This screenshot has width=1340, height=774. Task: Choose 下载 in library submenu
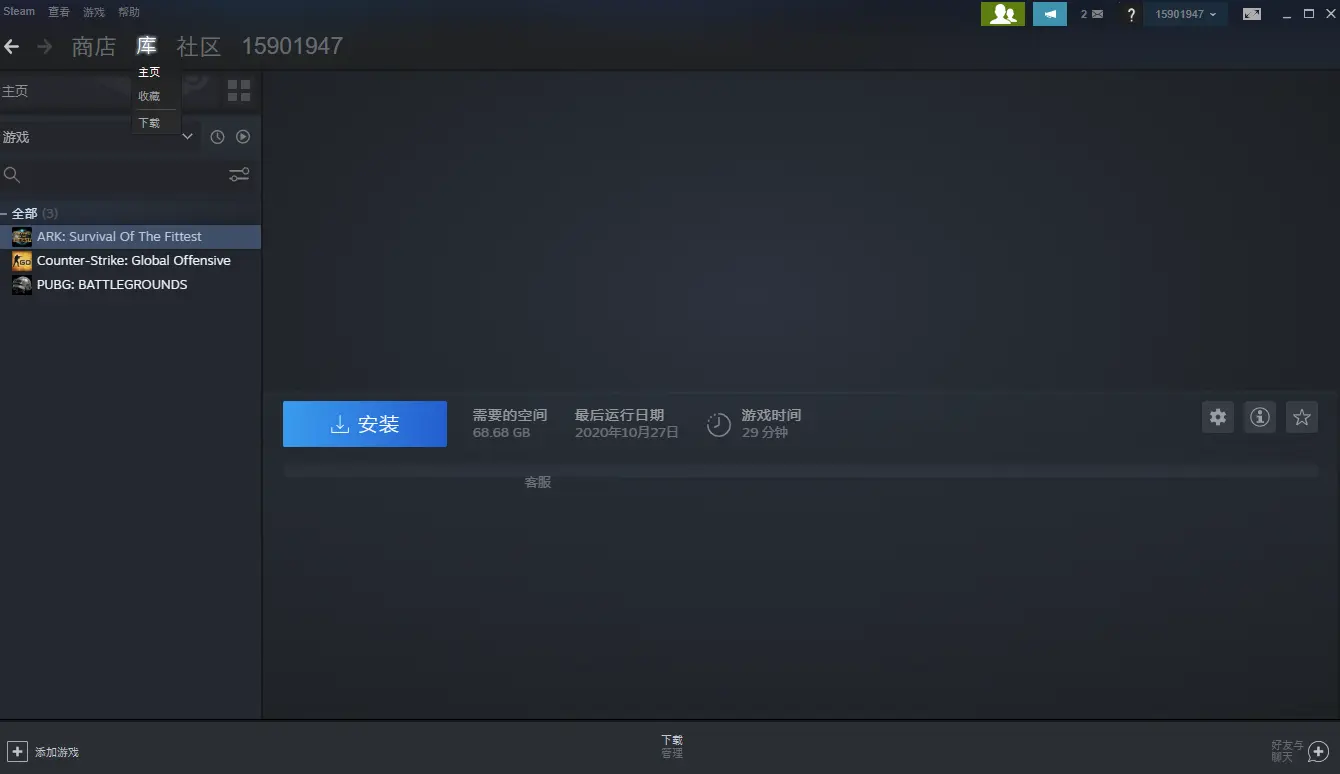tap(149, 123)
